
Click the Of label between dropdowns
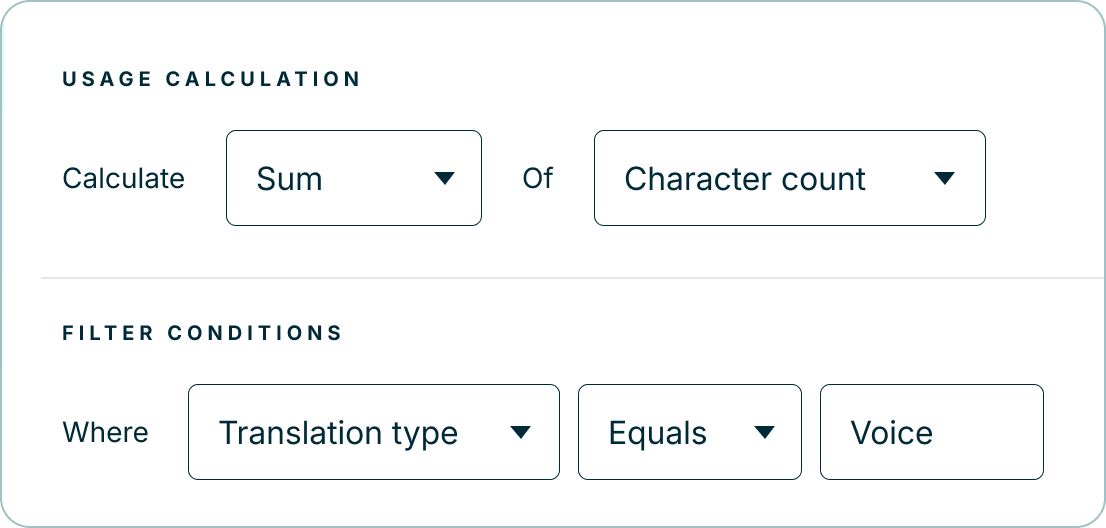tap(537, 178)
